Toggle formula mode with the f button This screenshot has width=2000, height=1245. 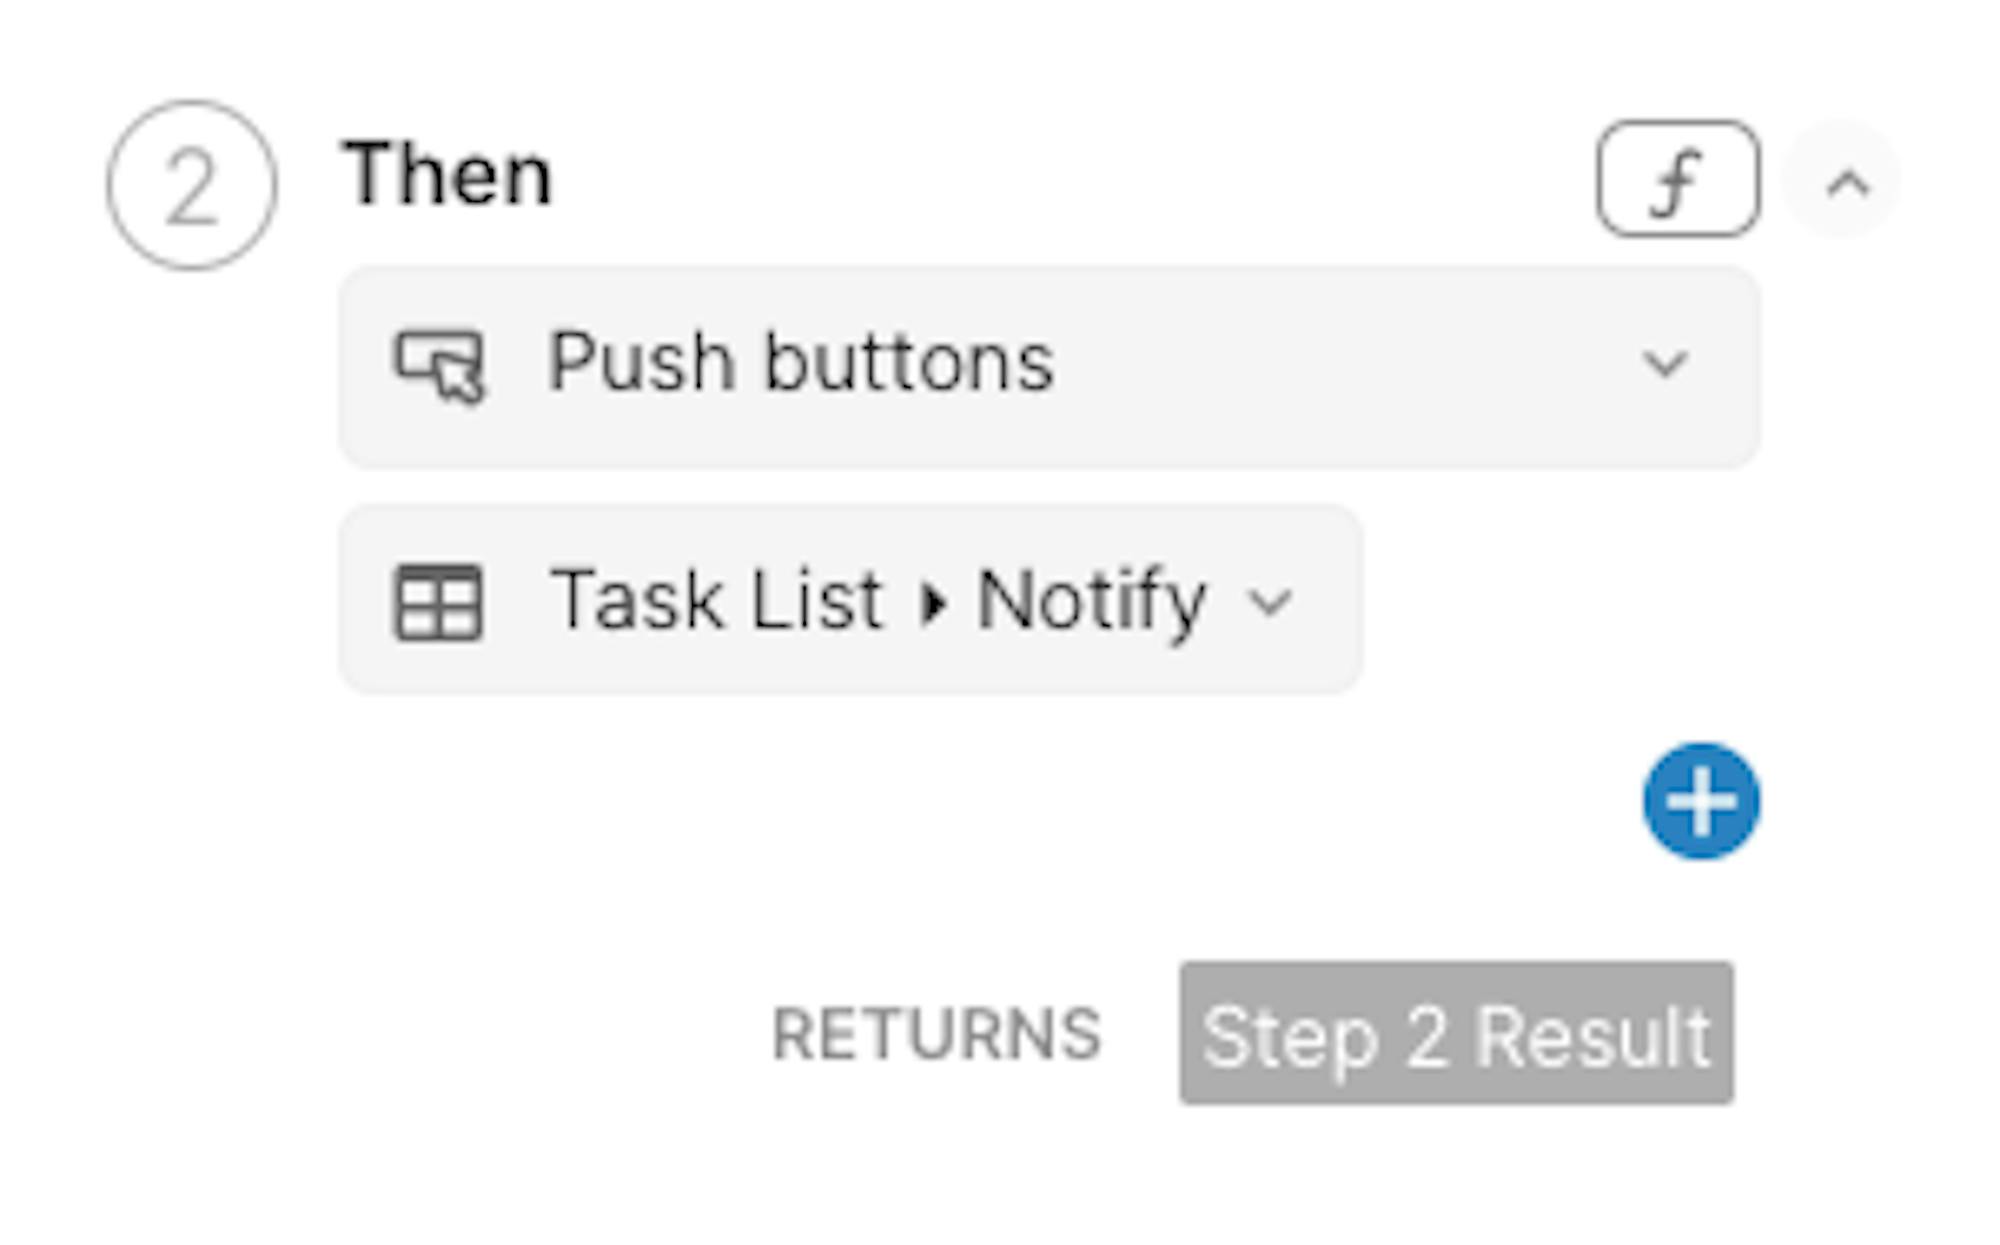1678,179
